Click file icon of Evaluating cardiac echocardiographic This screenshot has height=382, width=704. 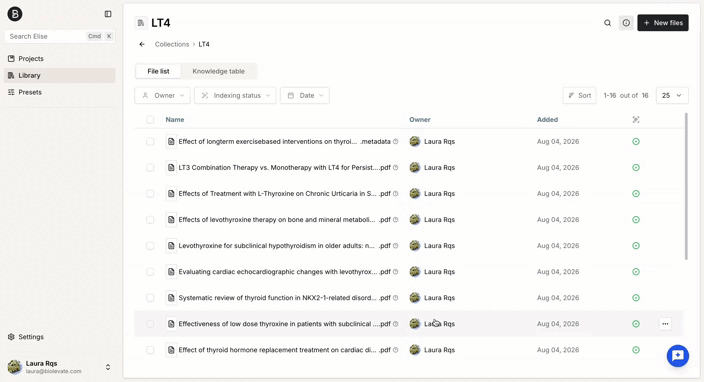[171, 272]
